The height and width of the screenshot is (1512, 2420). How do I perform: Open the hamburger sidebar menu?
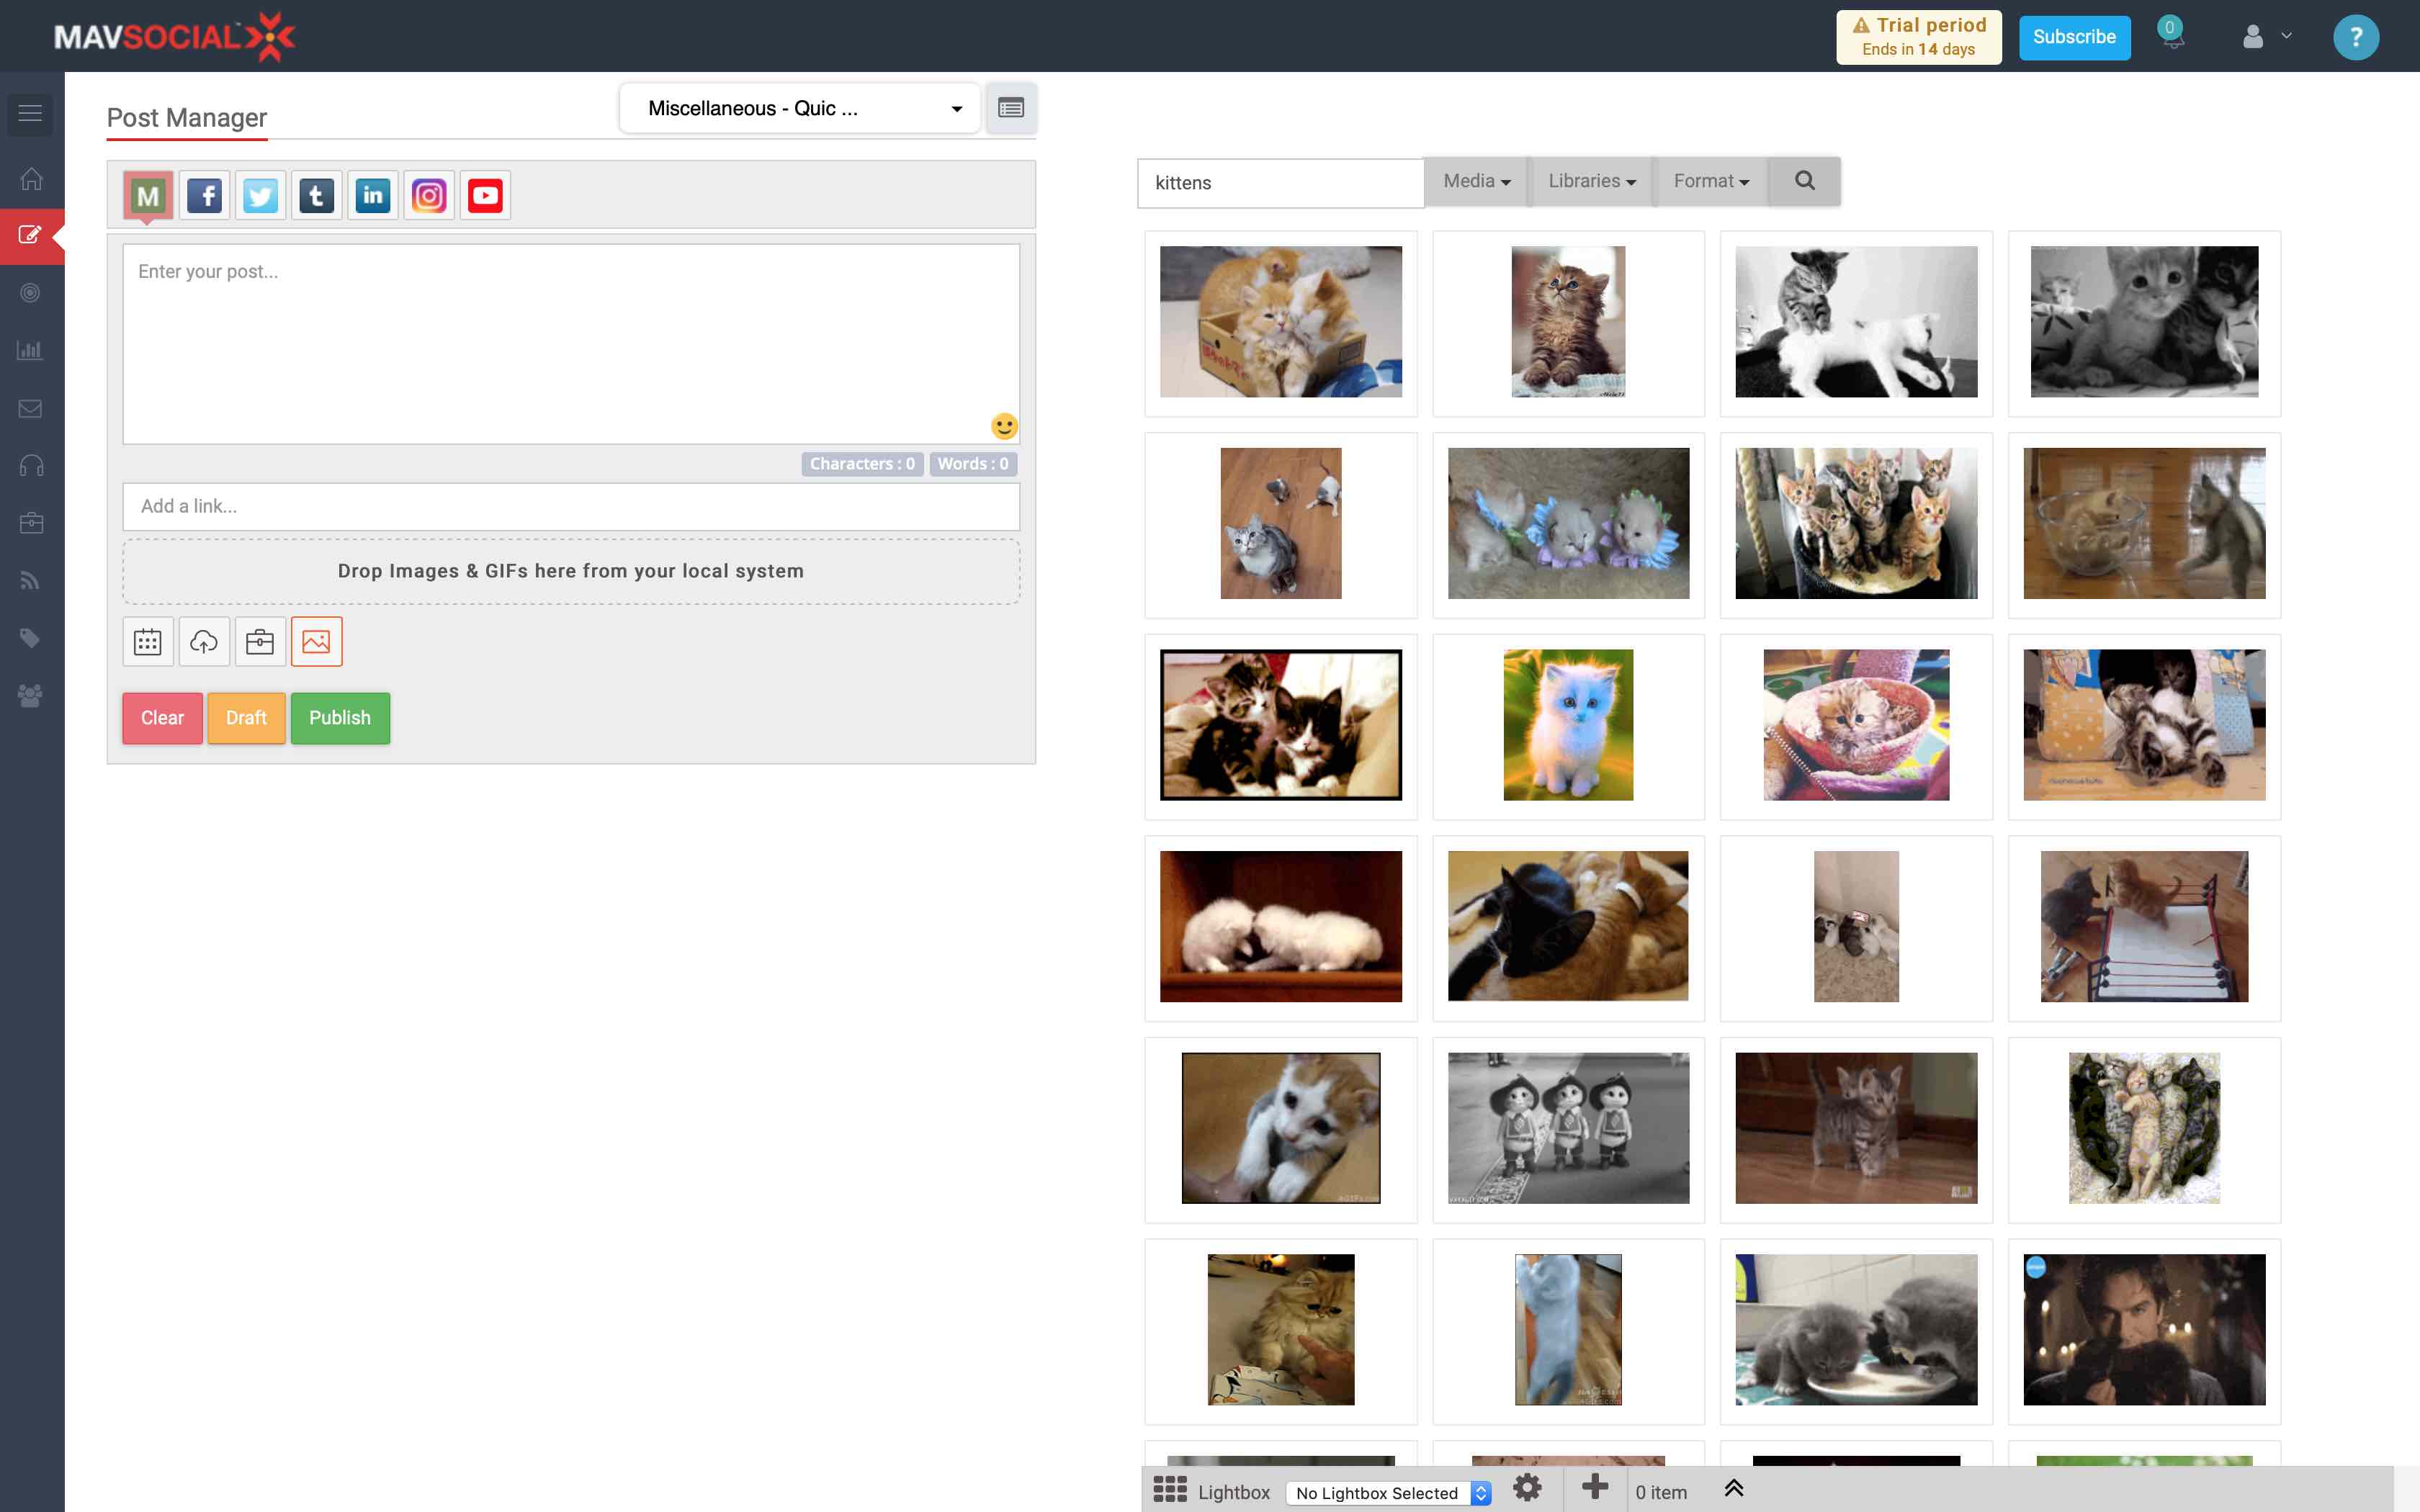point(30,113)
